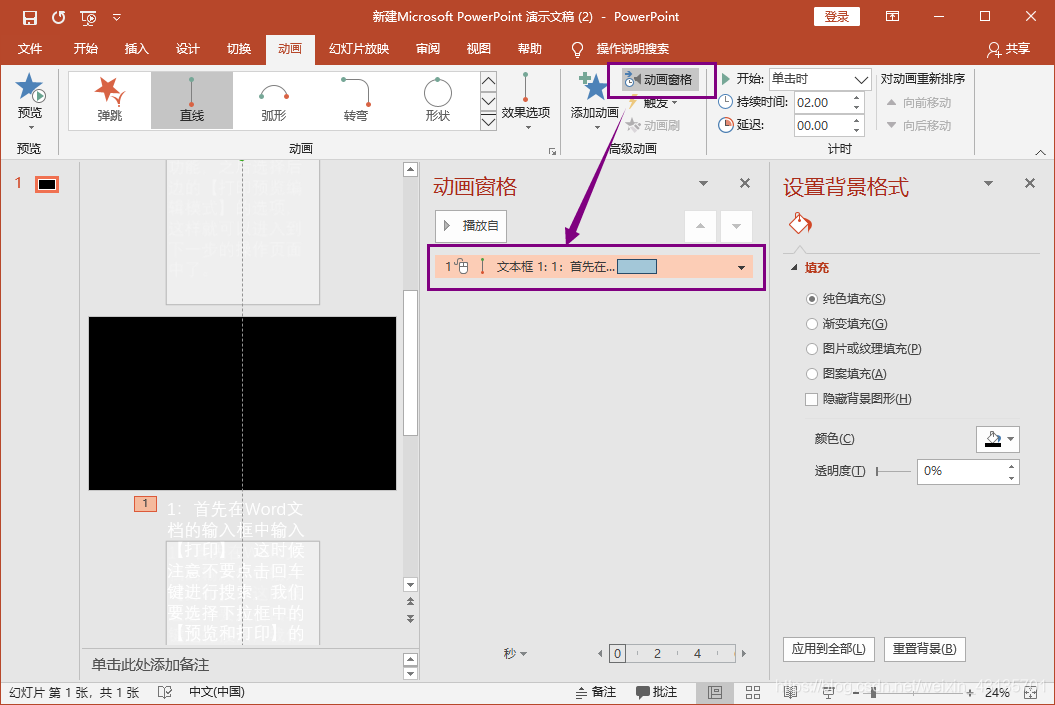The image size is (1055, 705).
Task: Click the fill paint bucket icon
Action: tap(800, 223)
